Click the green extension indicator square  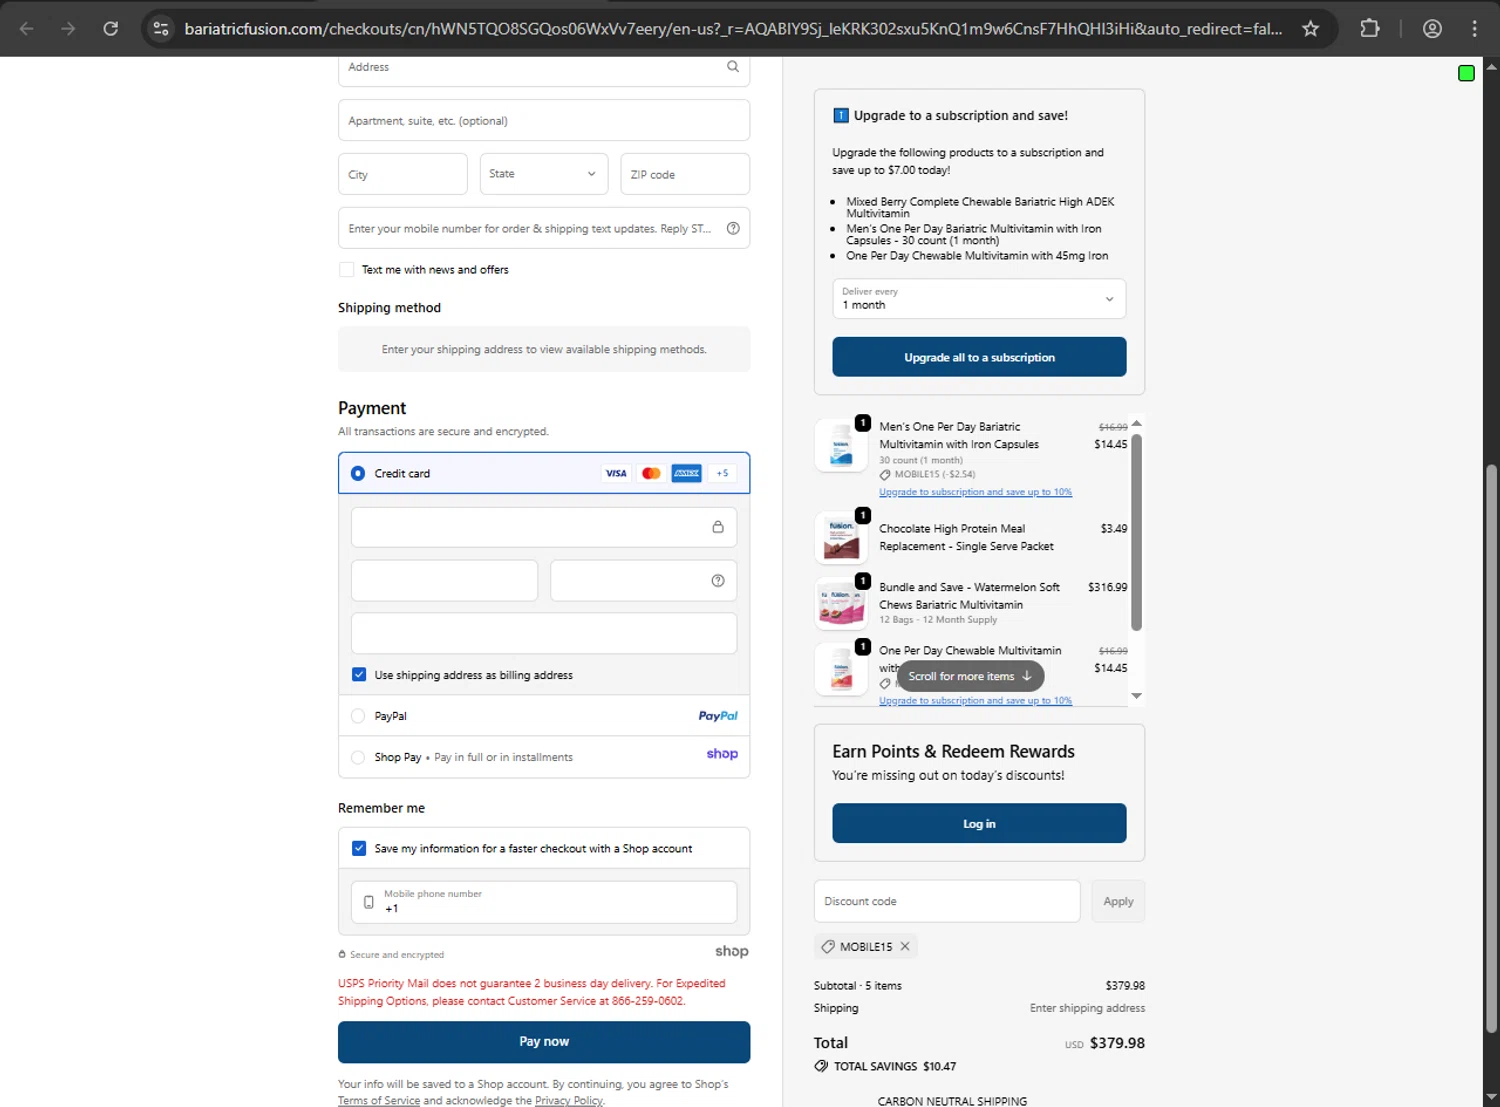coord(1466,73)
